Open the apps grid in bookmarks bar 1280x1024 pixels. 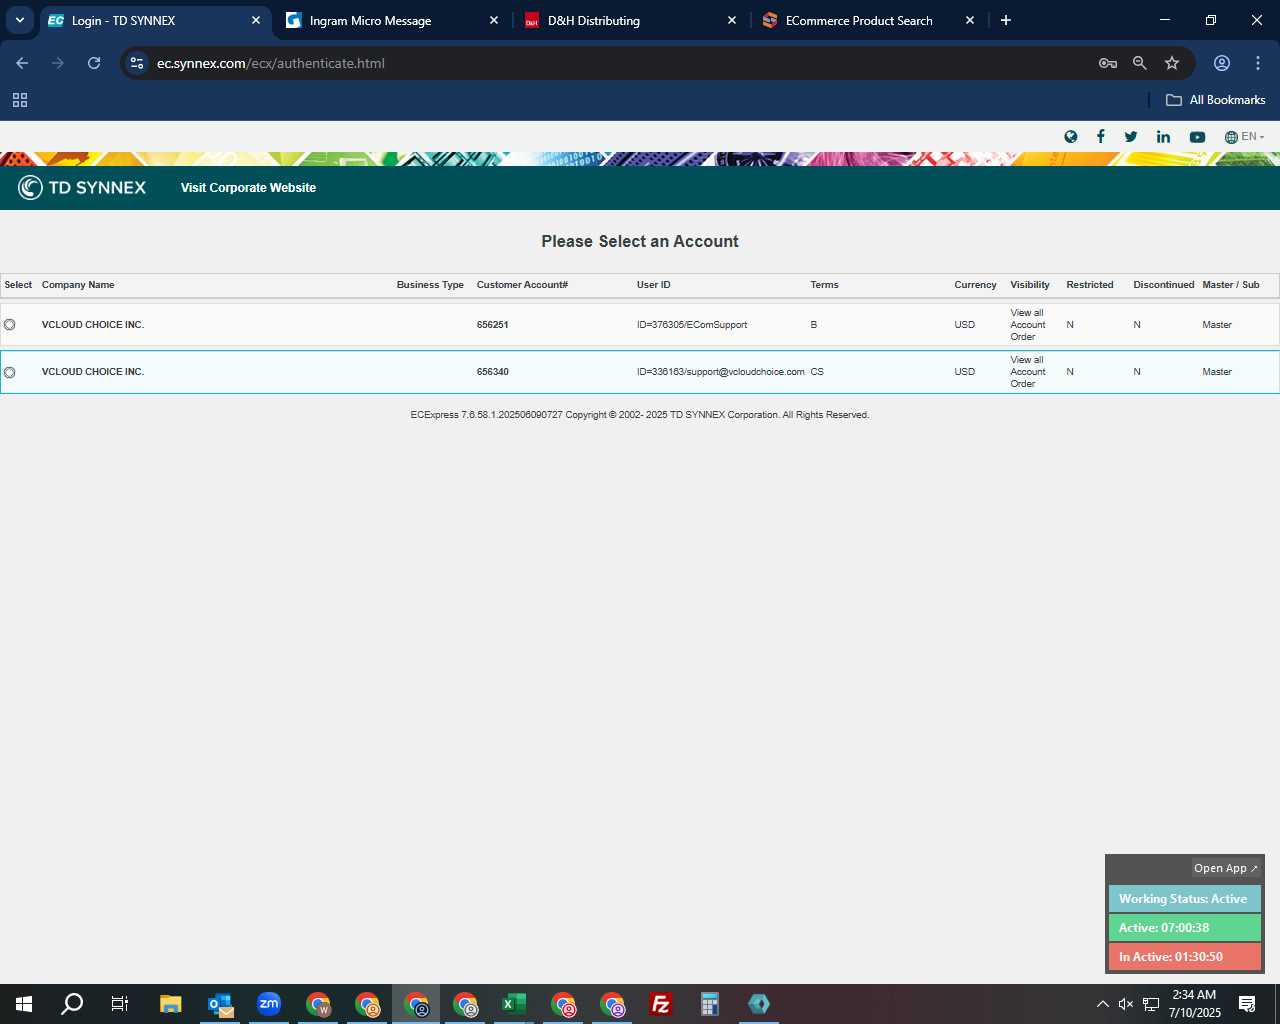pos(20,100)
